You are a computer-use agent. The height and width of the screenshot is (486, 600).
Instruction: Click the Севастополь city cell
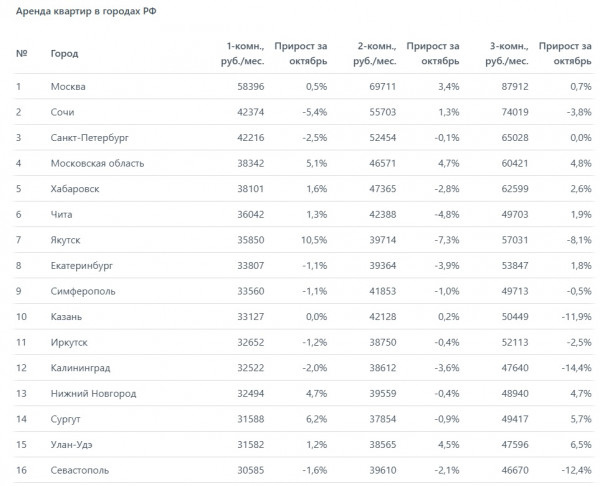pyautogui.click(x=80, y=470)
